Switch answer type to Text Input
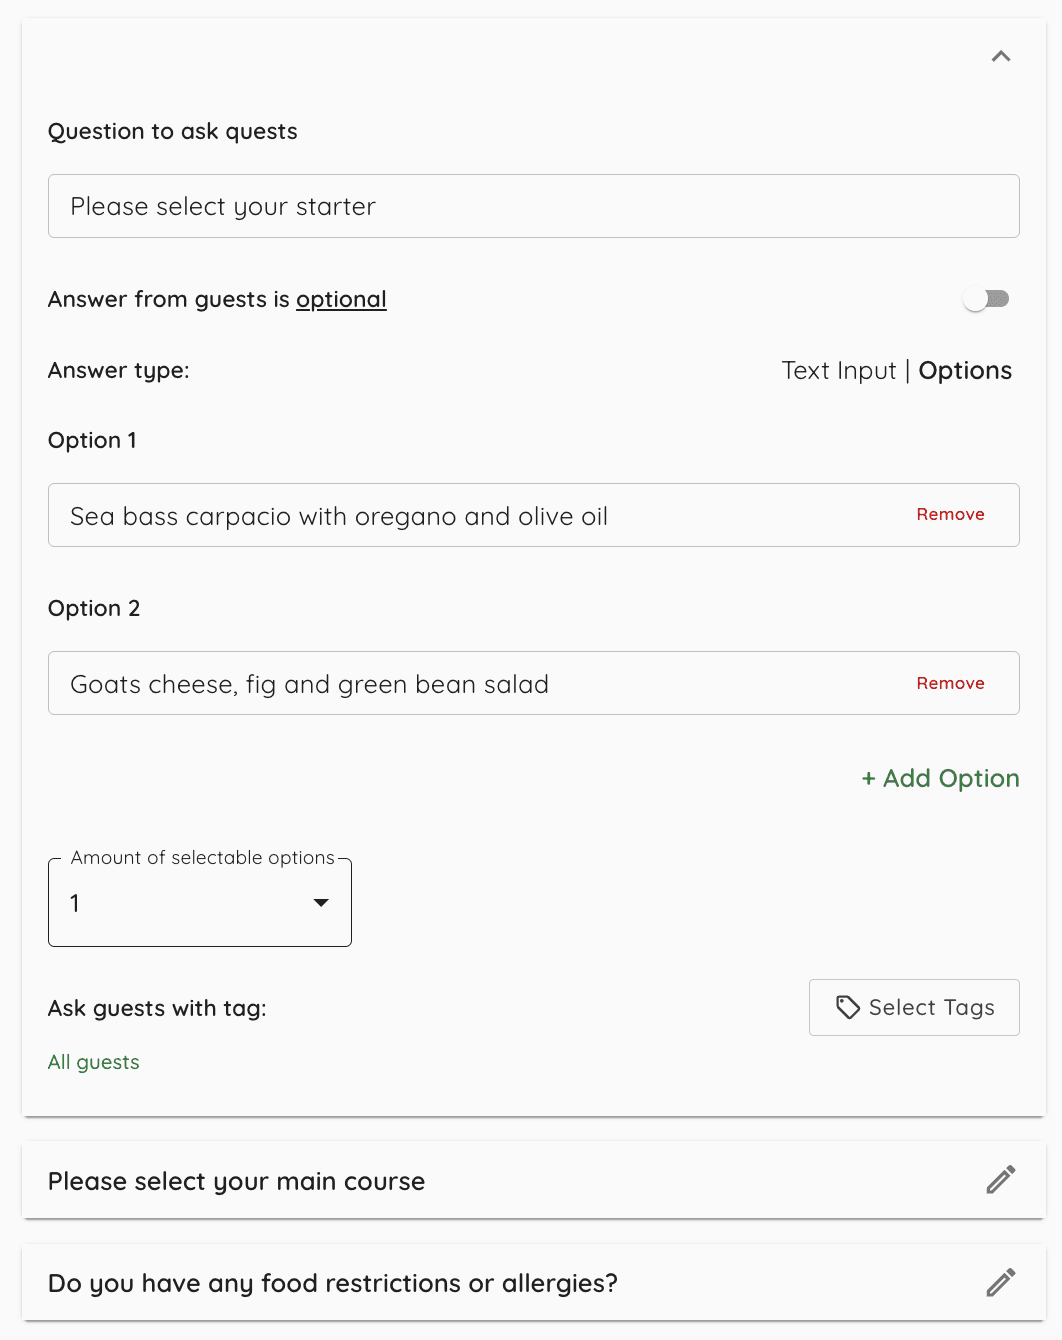 pyautogui.click(x=839, y=370)
